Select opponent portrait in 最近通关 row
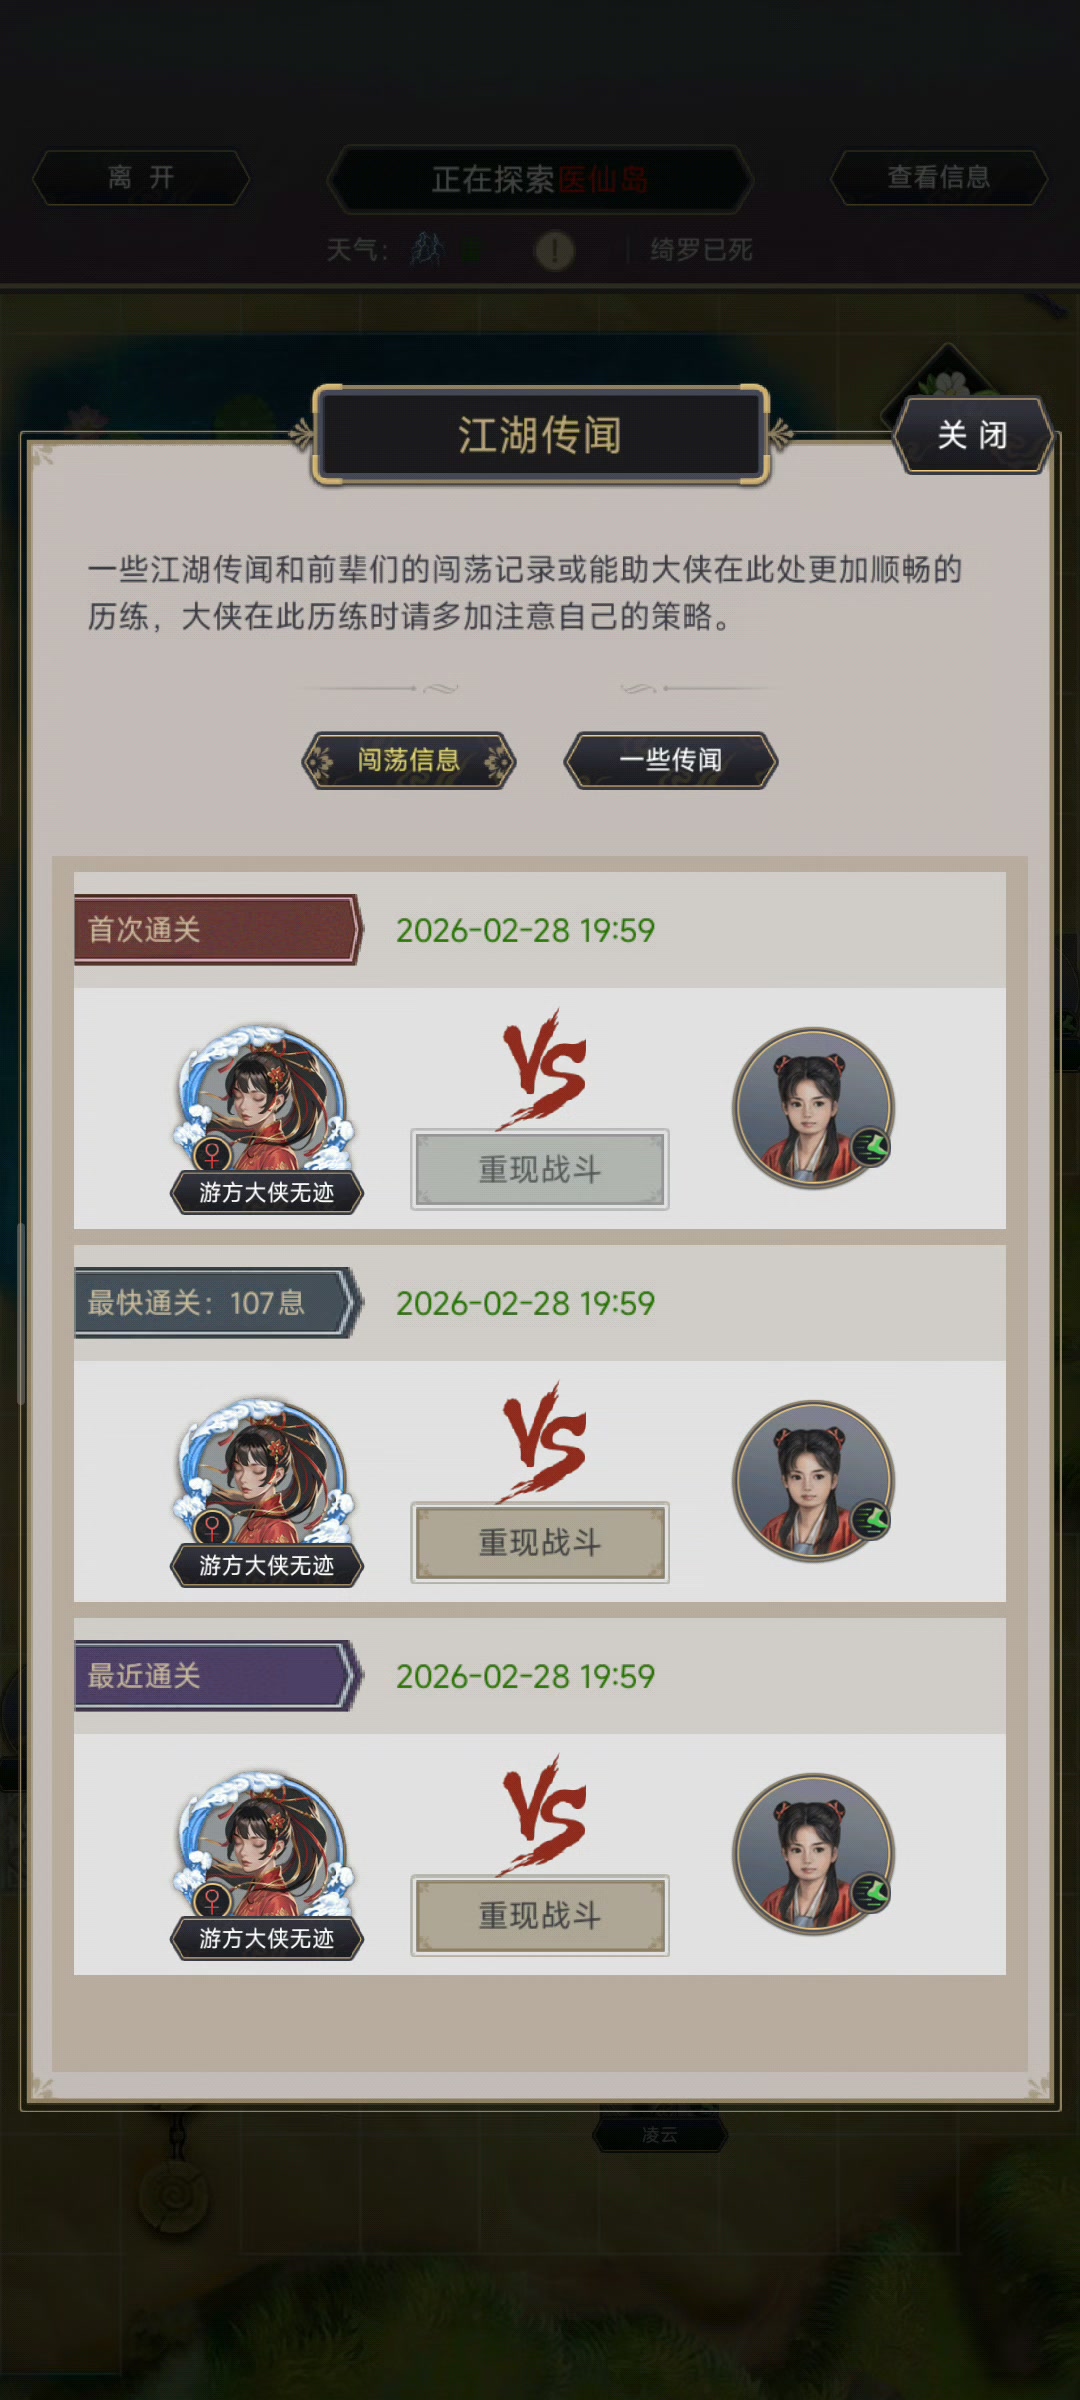 pyautogui.click(x=813, y=1854)
